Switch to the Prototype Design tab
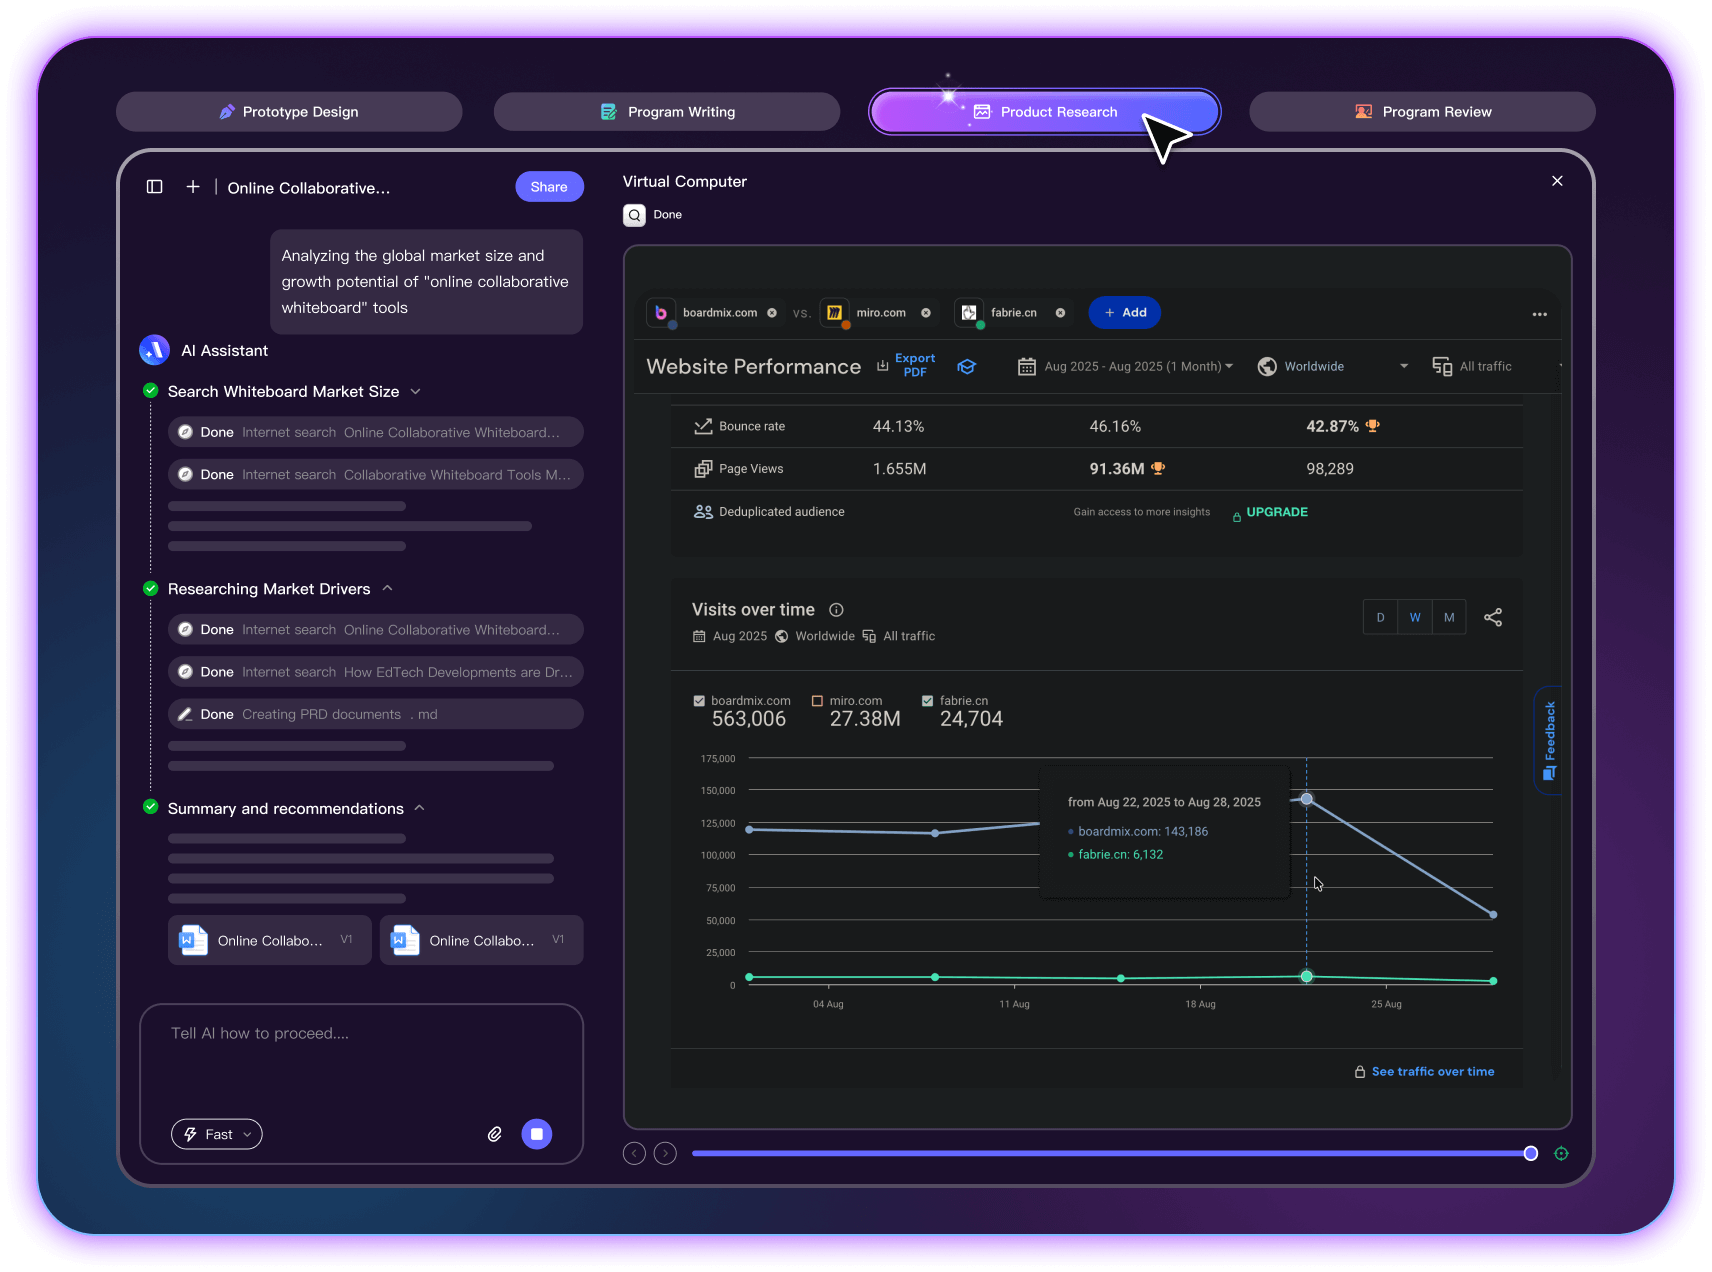This screenshot has height=1272, width=1712. point(289,112)
